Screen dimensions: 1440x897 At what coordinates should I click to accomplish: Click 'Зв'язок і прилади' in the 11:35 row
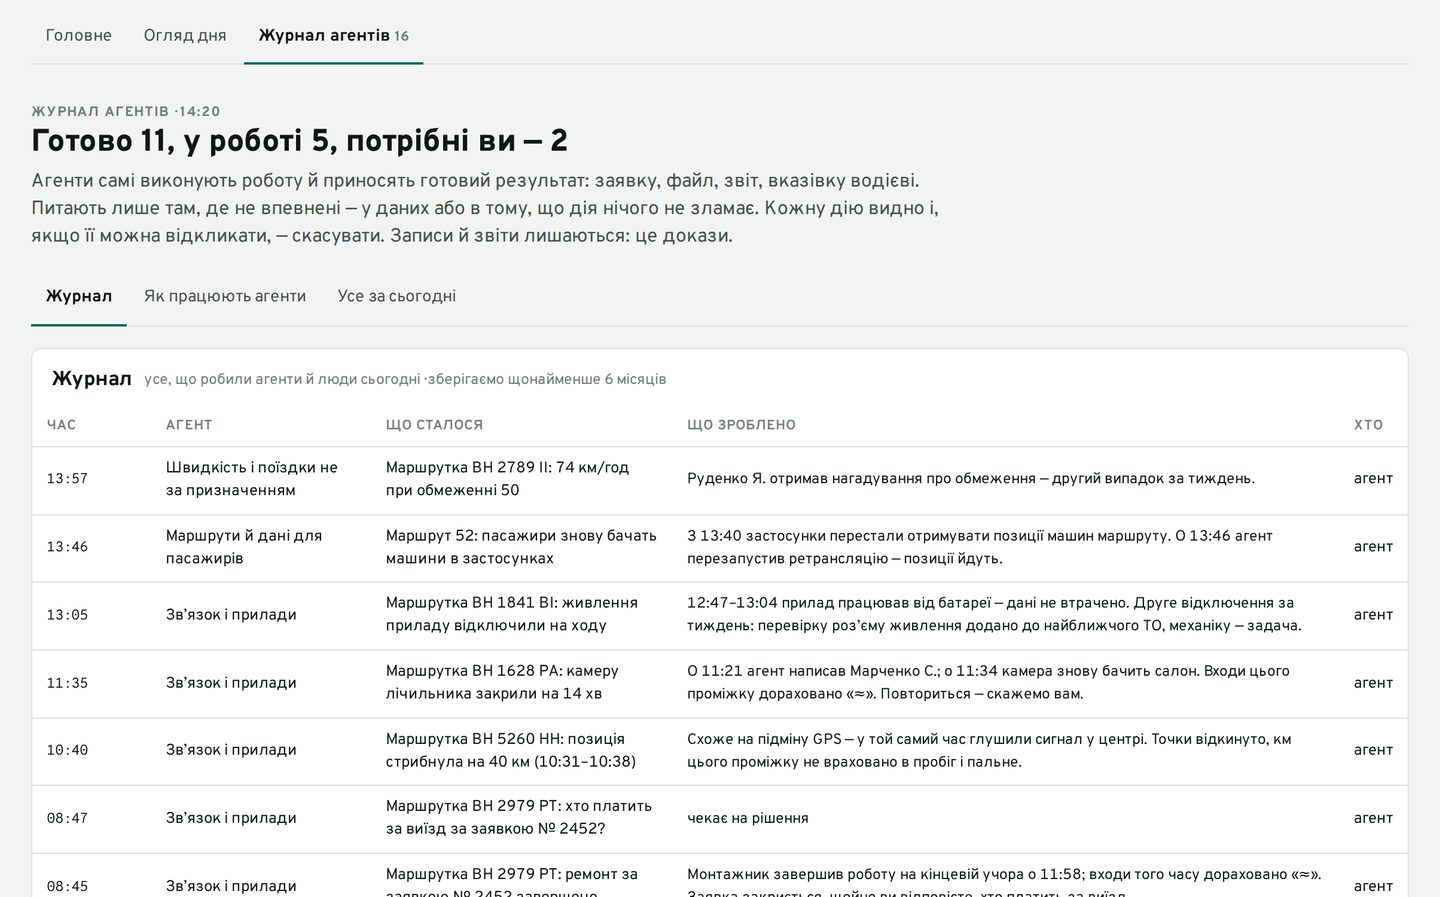point(231,683)
